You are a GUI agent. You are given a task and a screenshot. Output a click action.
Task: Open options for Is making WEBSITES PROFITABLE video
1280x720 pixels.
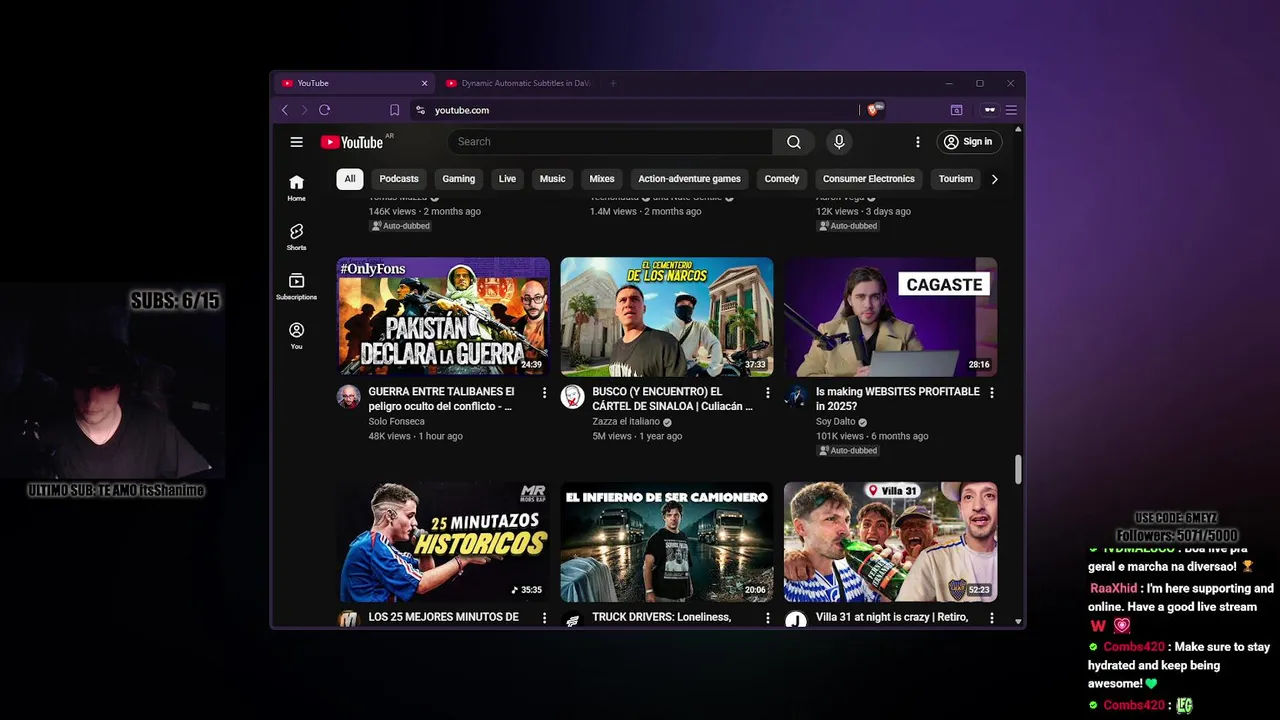(x=991, y=393)
